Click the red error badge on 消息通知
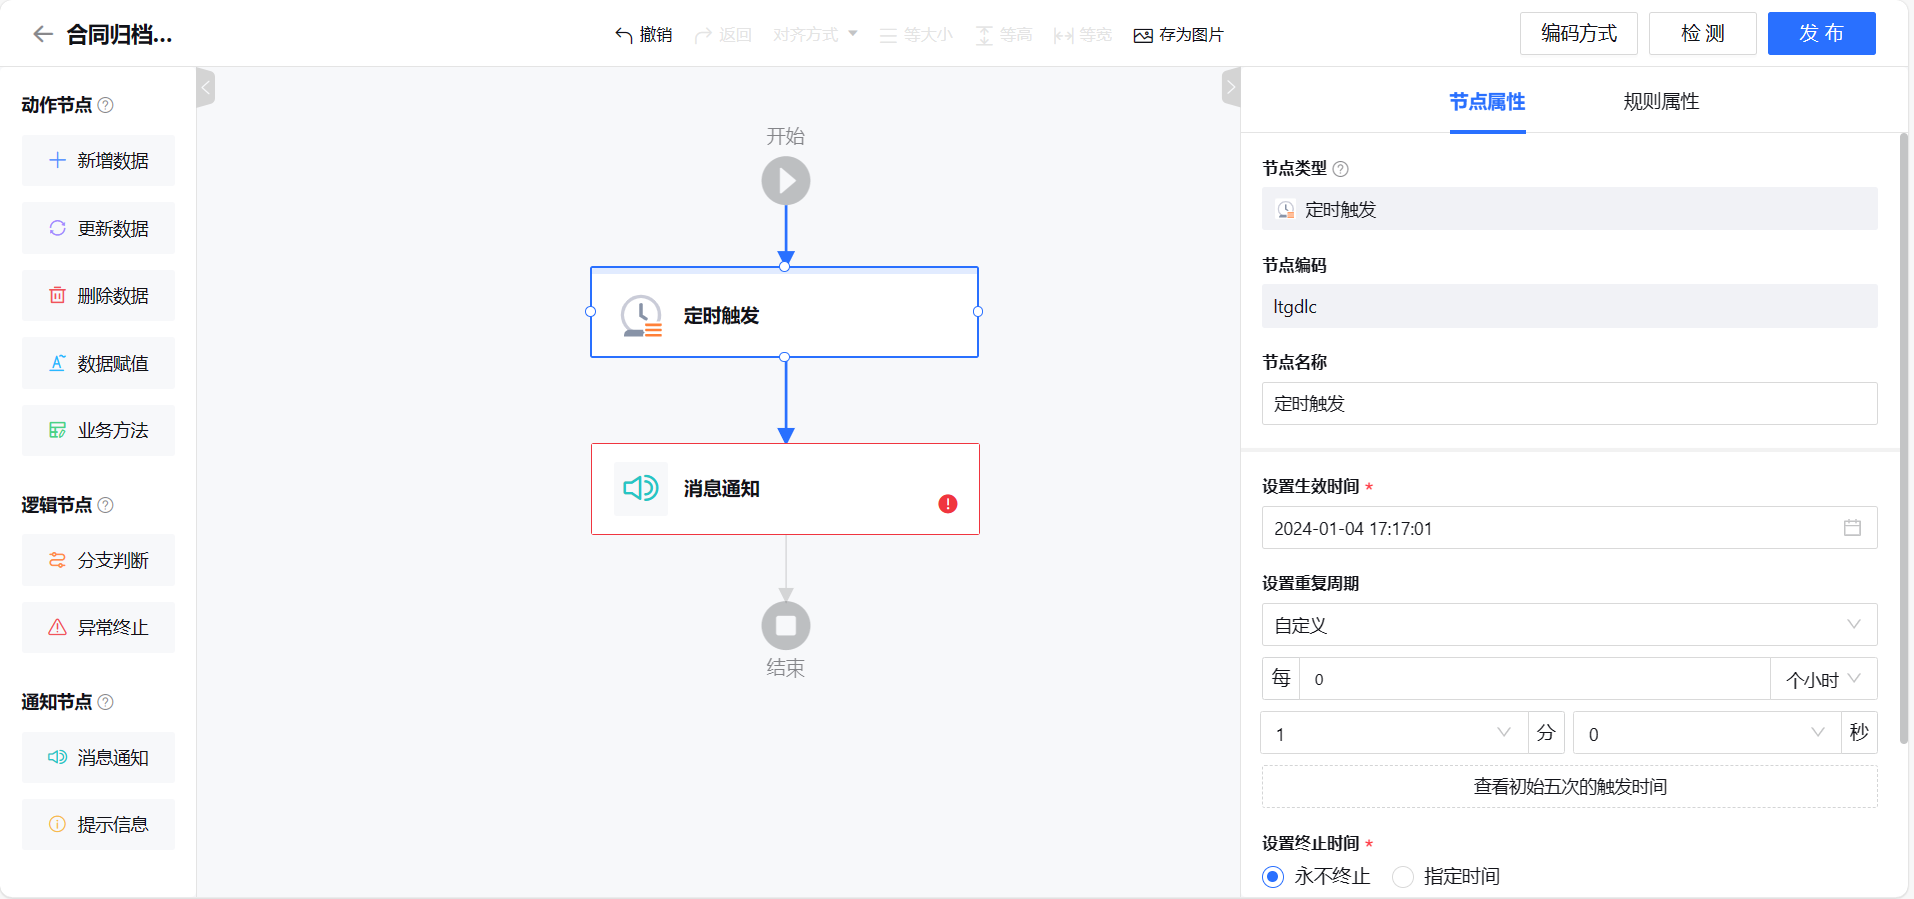This screenshot has height=899, width=1914. [948, 504]
